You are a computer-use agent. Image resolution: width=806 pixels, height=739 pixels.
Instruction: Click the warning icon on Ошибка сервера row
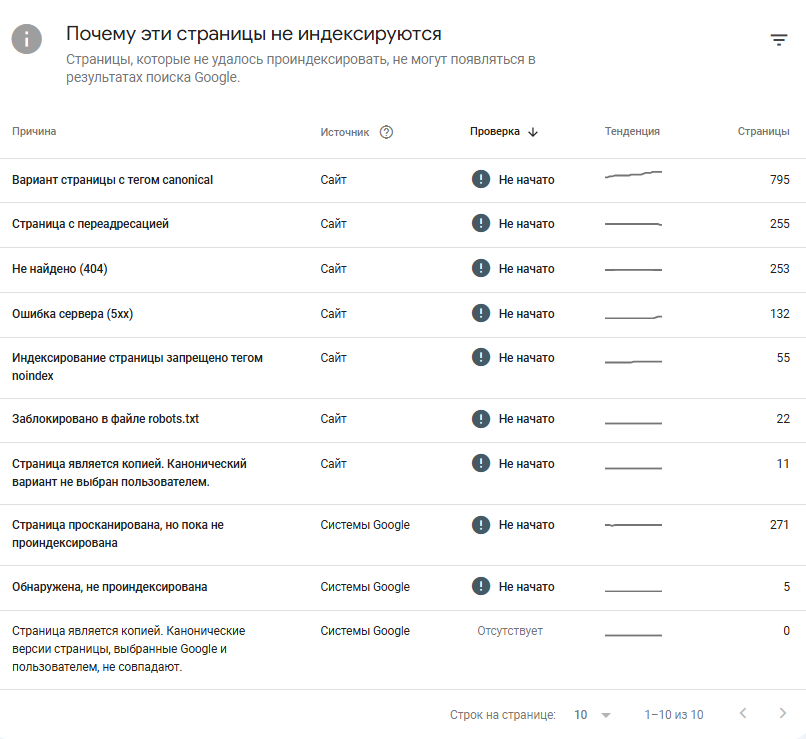tap(480, 313)
